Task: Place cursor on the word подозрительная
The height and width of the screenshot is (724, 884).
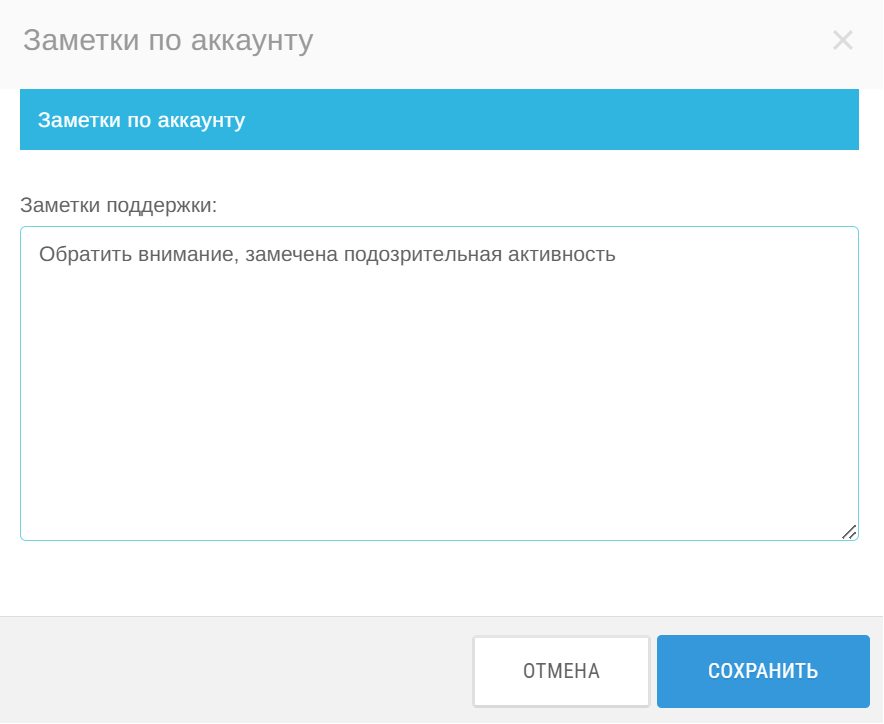Action: (x=423, y=254)
